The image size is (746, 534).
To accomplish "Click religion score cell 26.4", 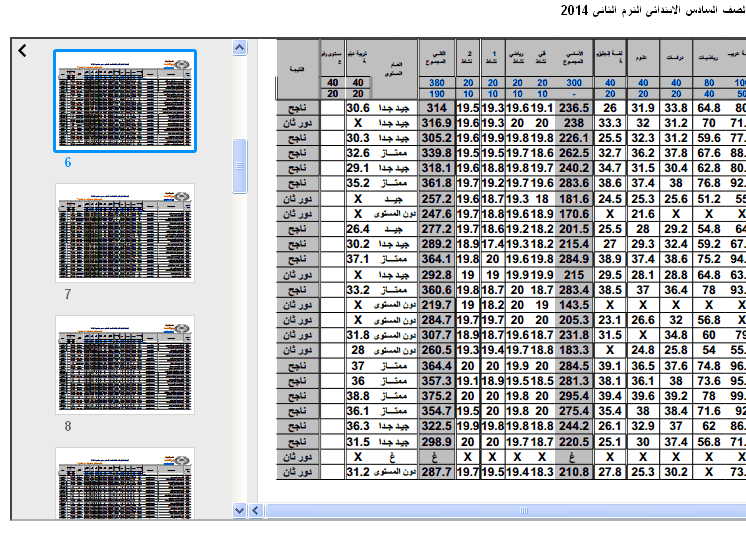I will coord(358,229).
